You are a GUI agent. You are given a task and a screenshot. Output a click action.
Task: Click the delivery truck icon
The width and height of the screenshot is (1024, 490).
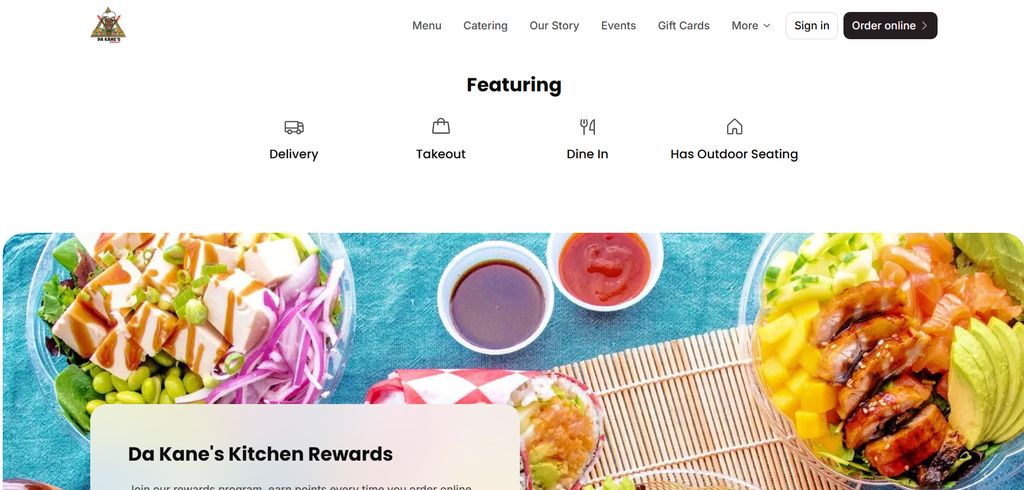pos(294,127)
